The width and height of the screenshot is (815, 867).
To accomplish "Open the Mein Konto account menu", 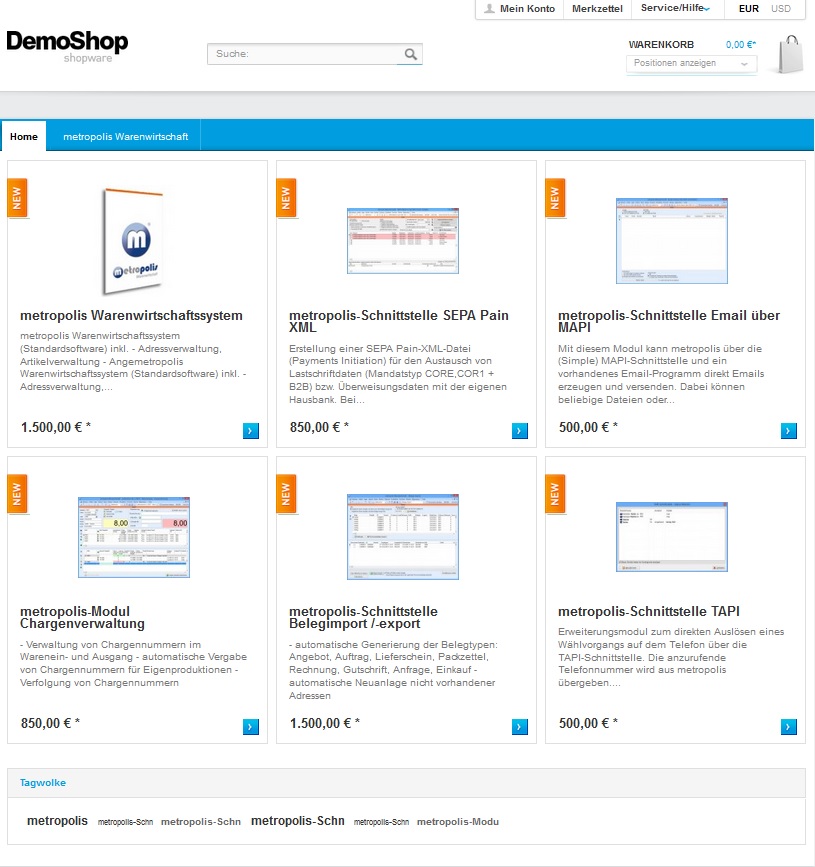I will click(x=519, y=9).
